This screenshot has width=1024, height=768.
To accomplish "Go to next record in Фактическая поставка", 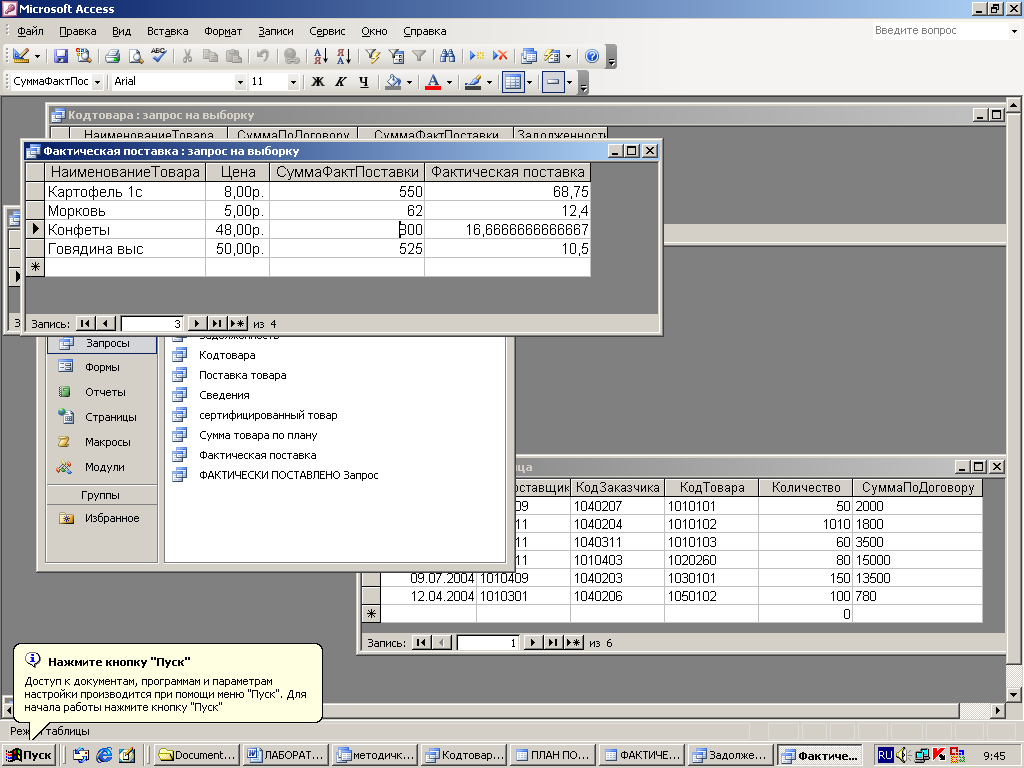I will tap(197, 323).
